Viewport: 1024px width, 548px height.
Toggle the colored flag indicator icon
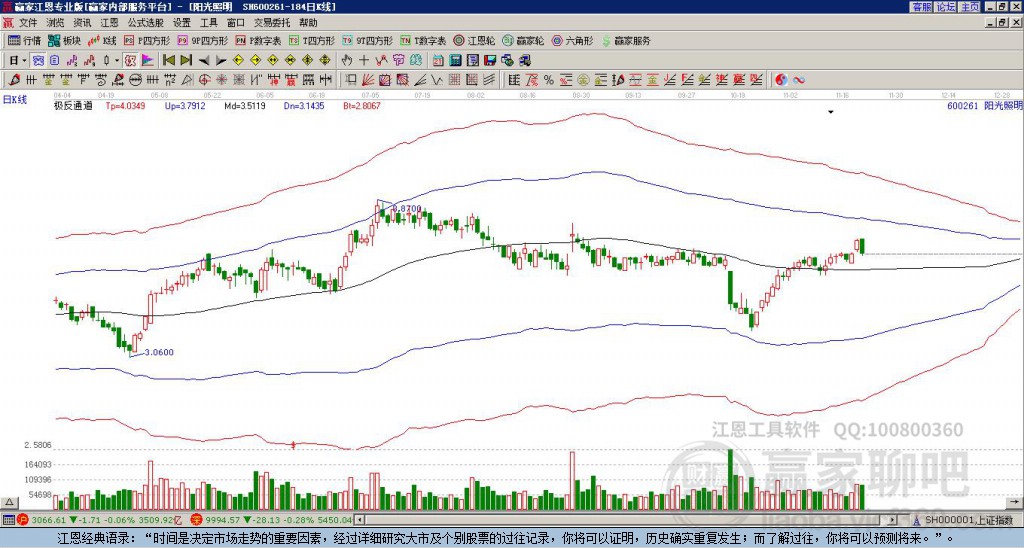click(148, 61)
